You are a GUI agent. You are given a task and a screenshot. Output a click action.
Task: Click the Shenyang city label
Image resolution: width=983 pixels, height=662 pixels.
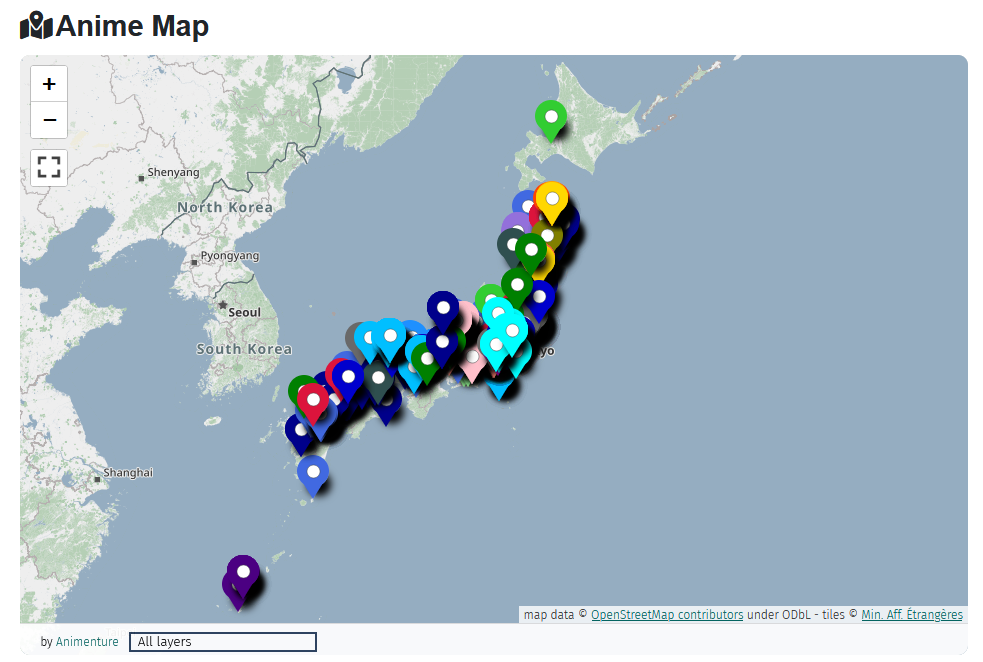(173, 172)
